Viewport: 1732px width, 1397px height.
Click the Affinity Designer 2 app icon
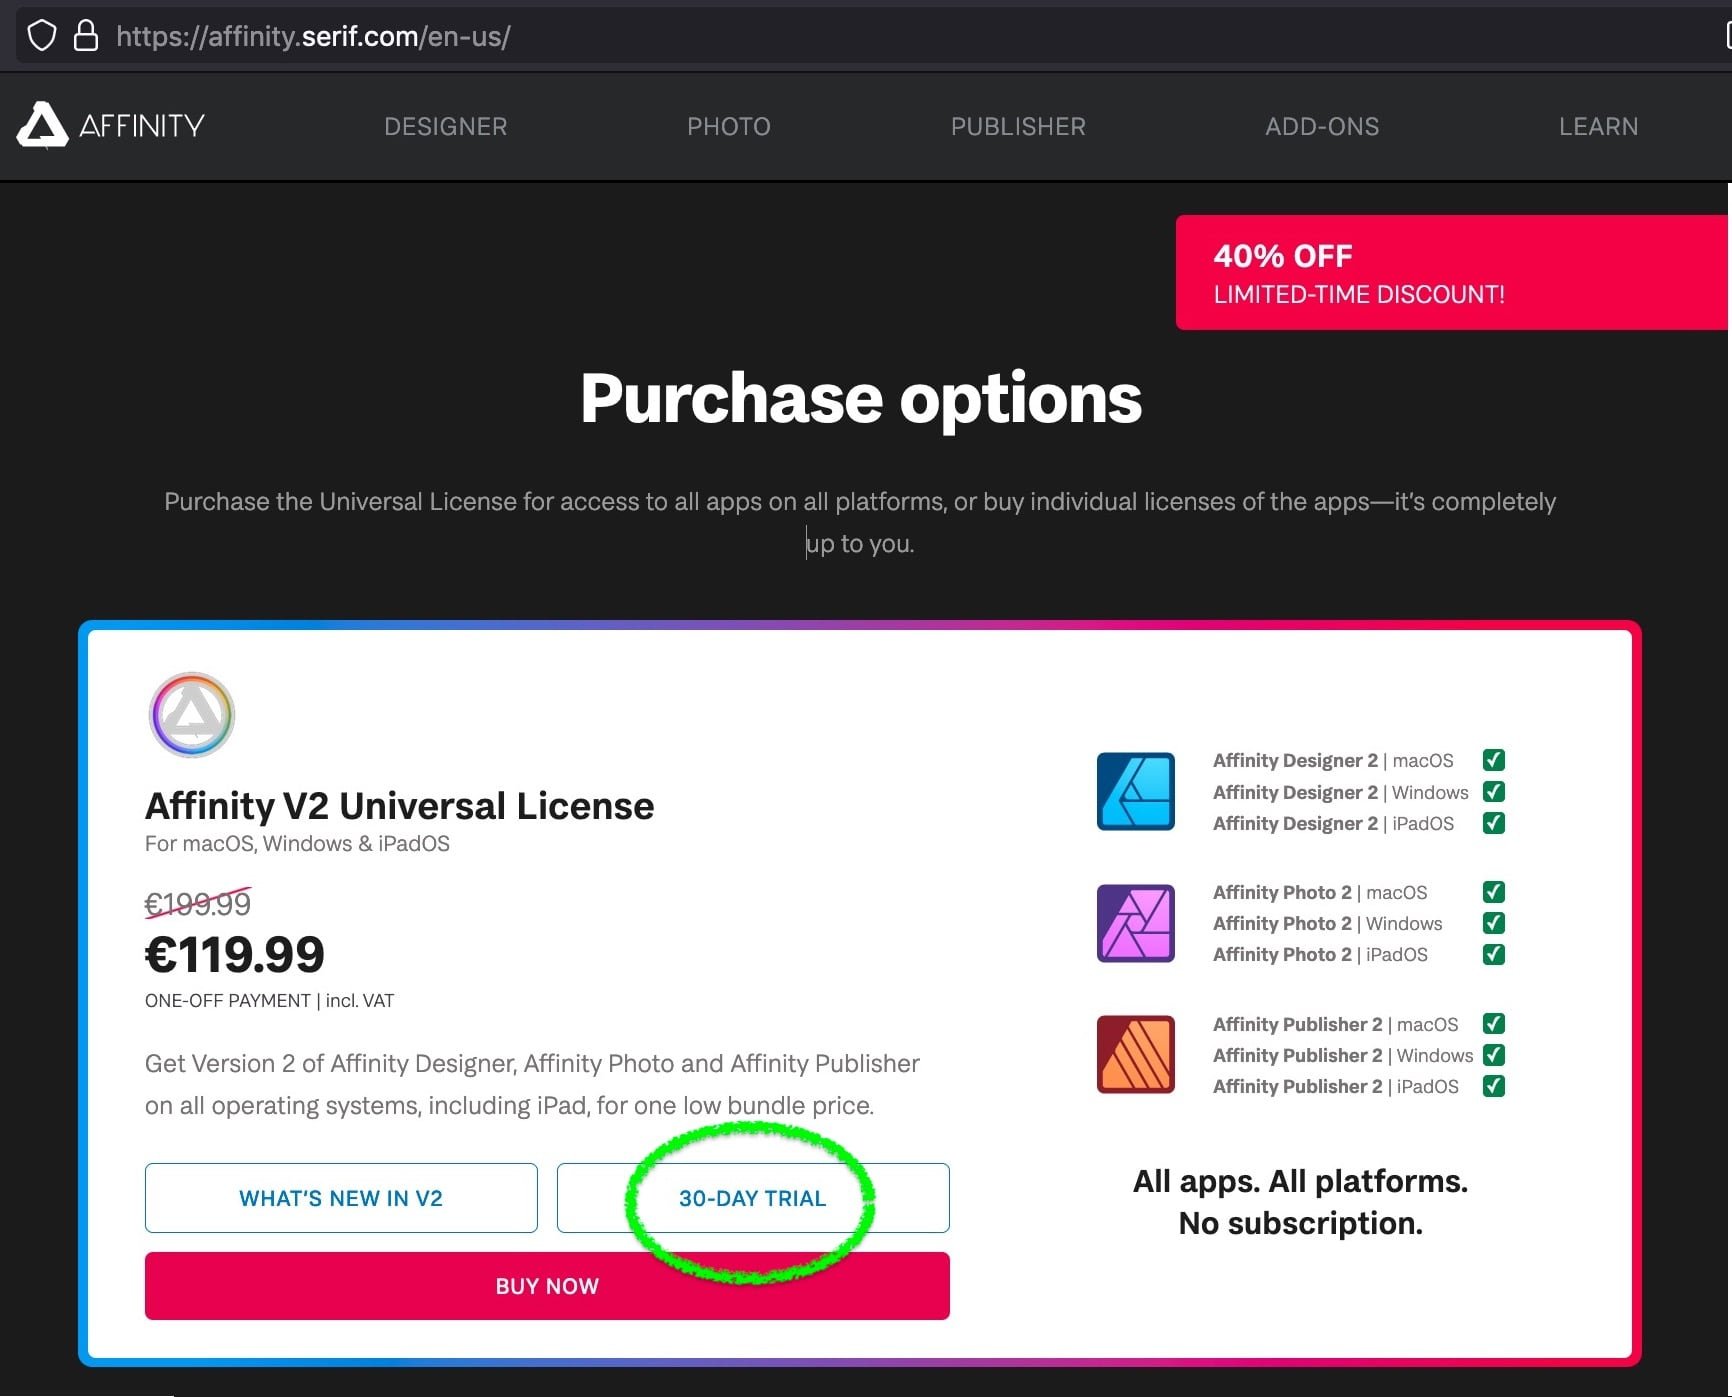1136,791
